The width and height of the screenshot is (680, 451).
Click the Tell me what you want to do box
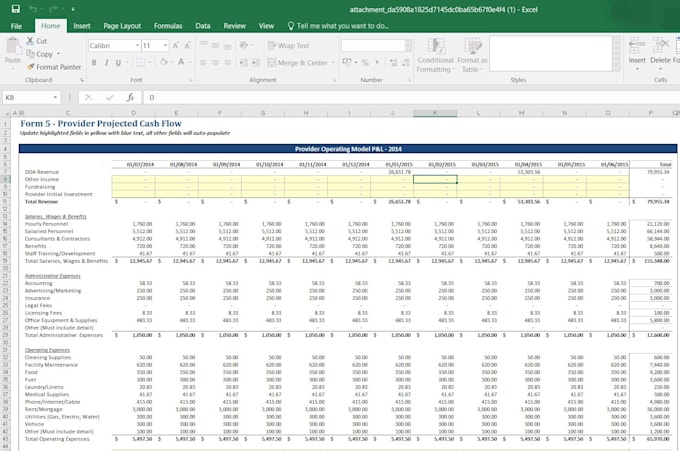tap(338, 26)
